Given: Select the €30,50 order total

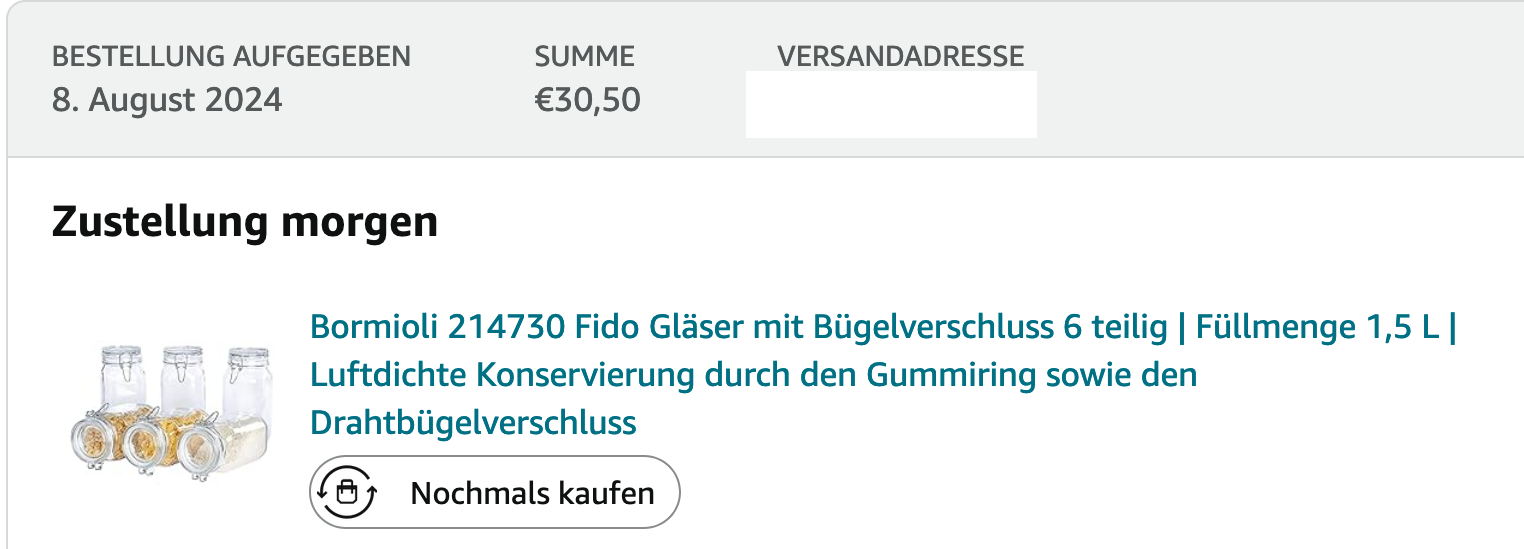Looking at the screenshot, I should click(x=587, y=100).
